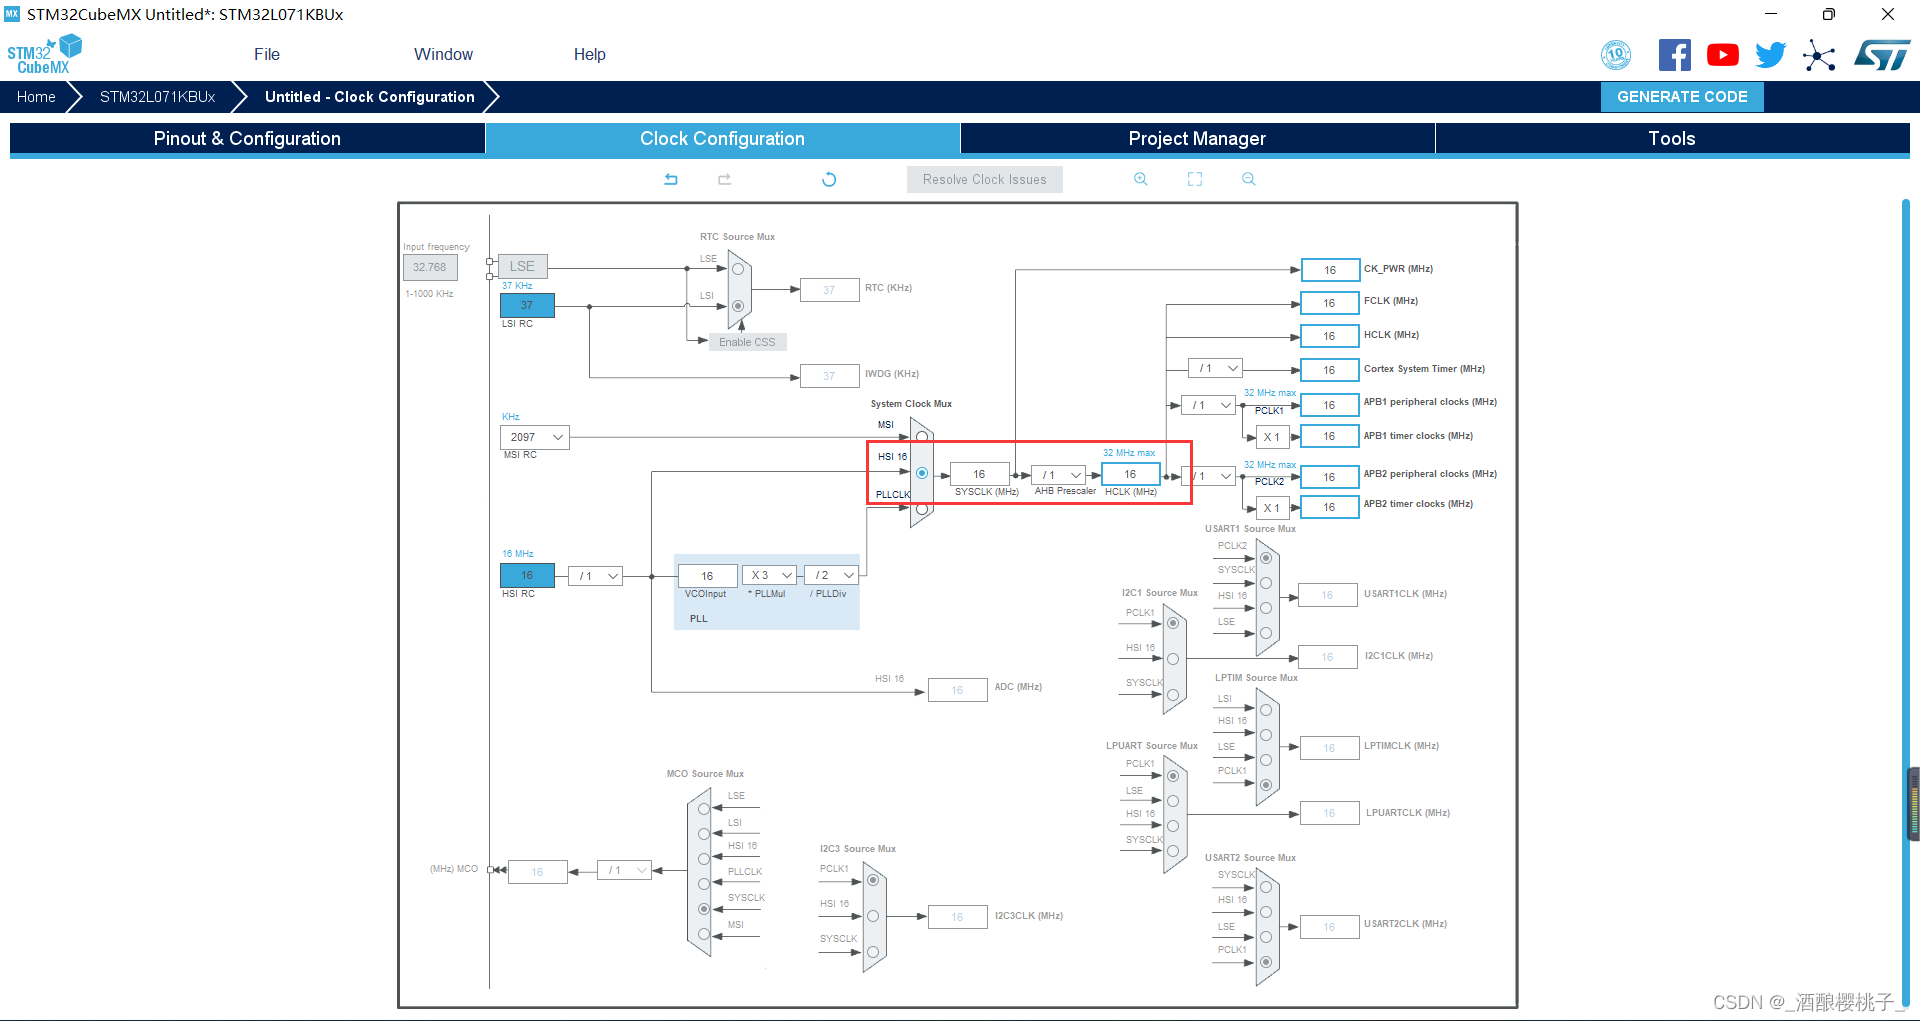The width and height of the screenshot is (1920, 1021).
Task: Click the redo arrow icon in toolbar
Action: [x=725, y=179]
